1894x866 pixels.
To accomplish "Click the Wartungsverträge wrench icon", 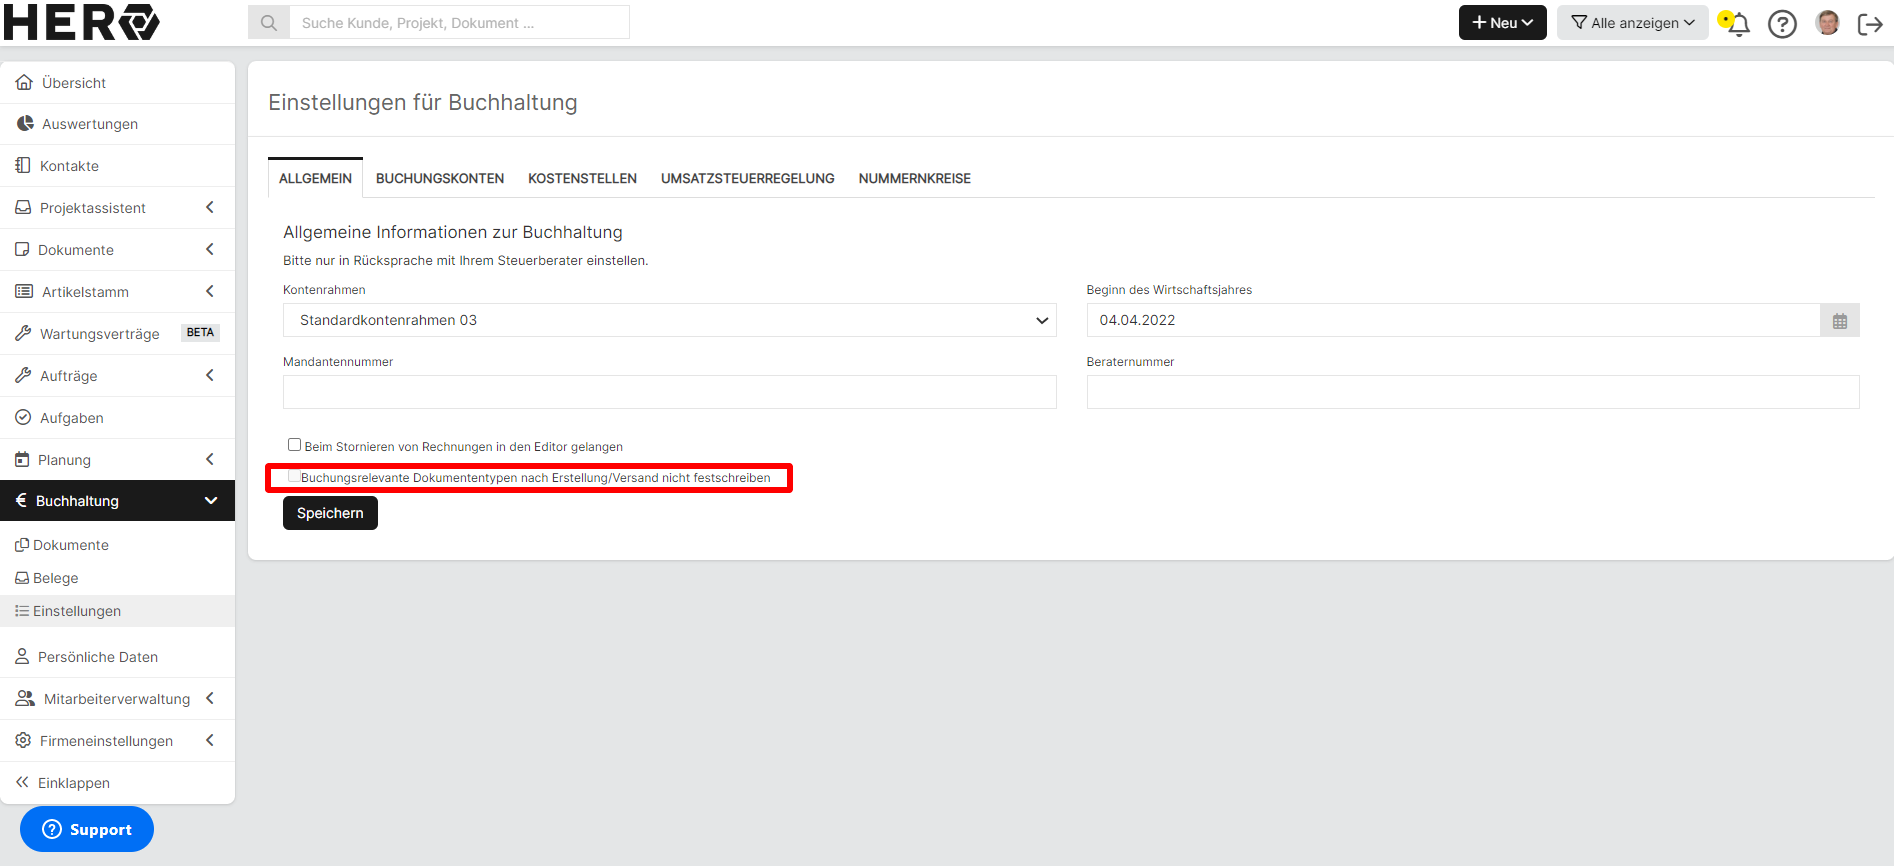I will coord(23,333).
